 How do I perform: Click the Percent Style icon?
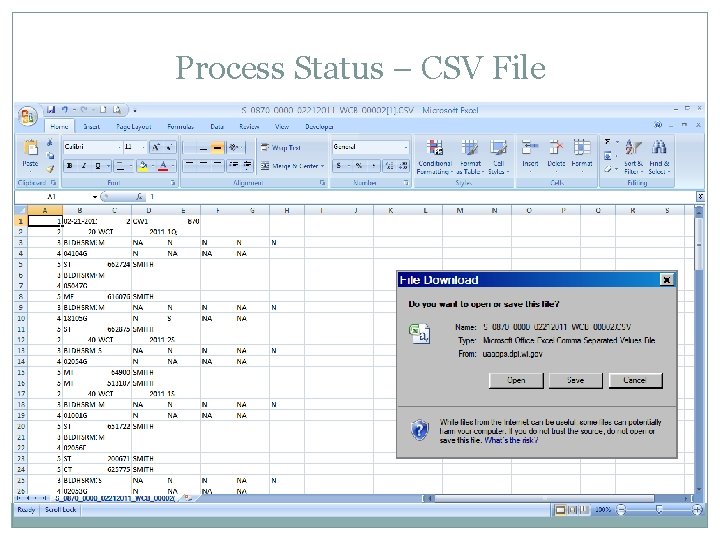tap(358, 165)
